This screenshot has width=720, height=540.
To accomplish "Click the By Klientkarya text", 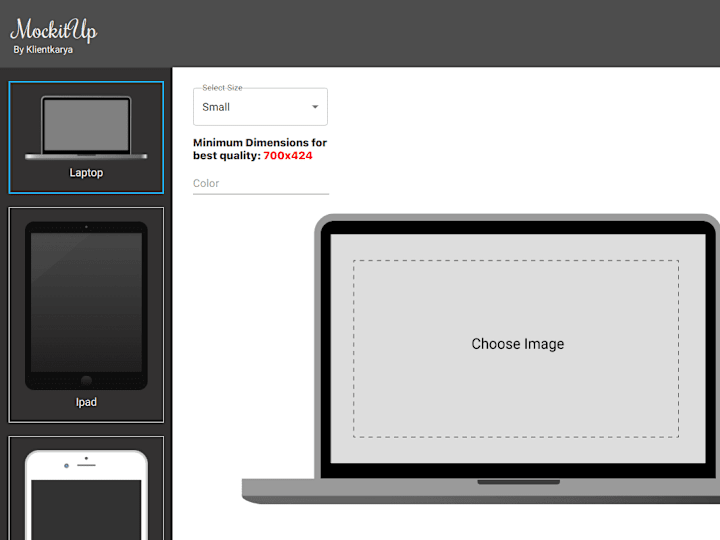I will click(43, 50).
